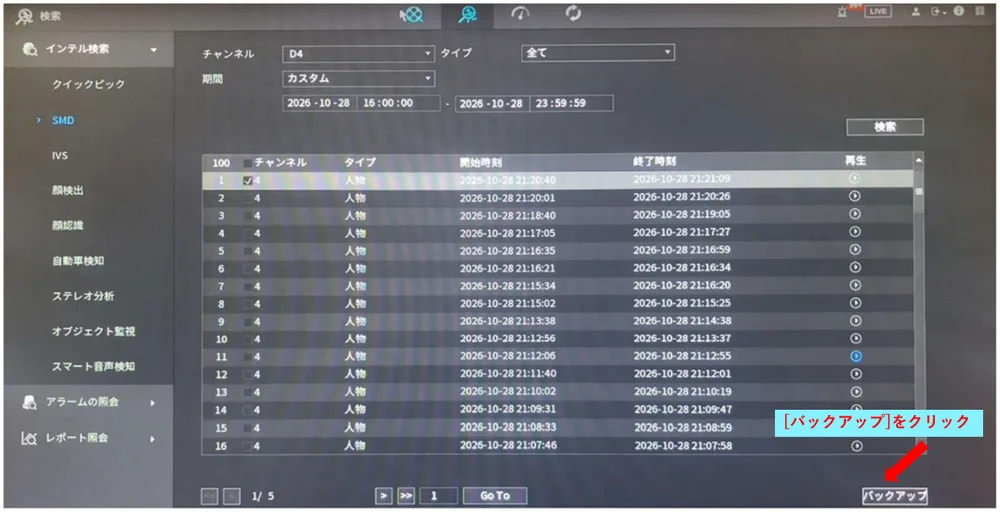Image resolution: width=1000 pixels, height=512 pixels.
Task: Open the logout menu icon
Action: [x=938, y=11]
